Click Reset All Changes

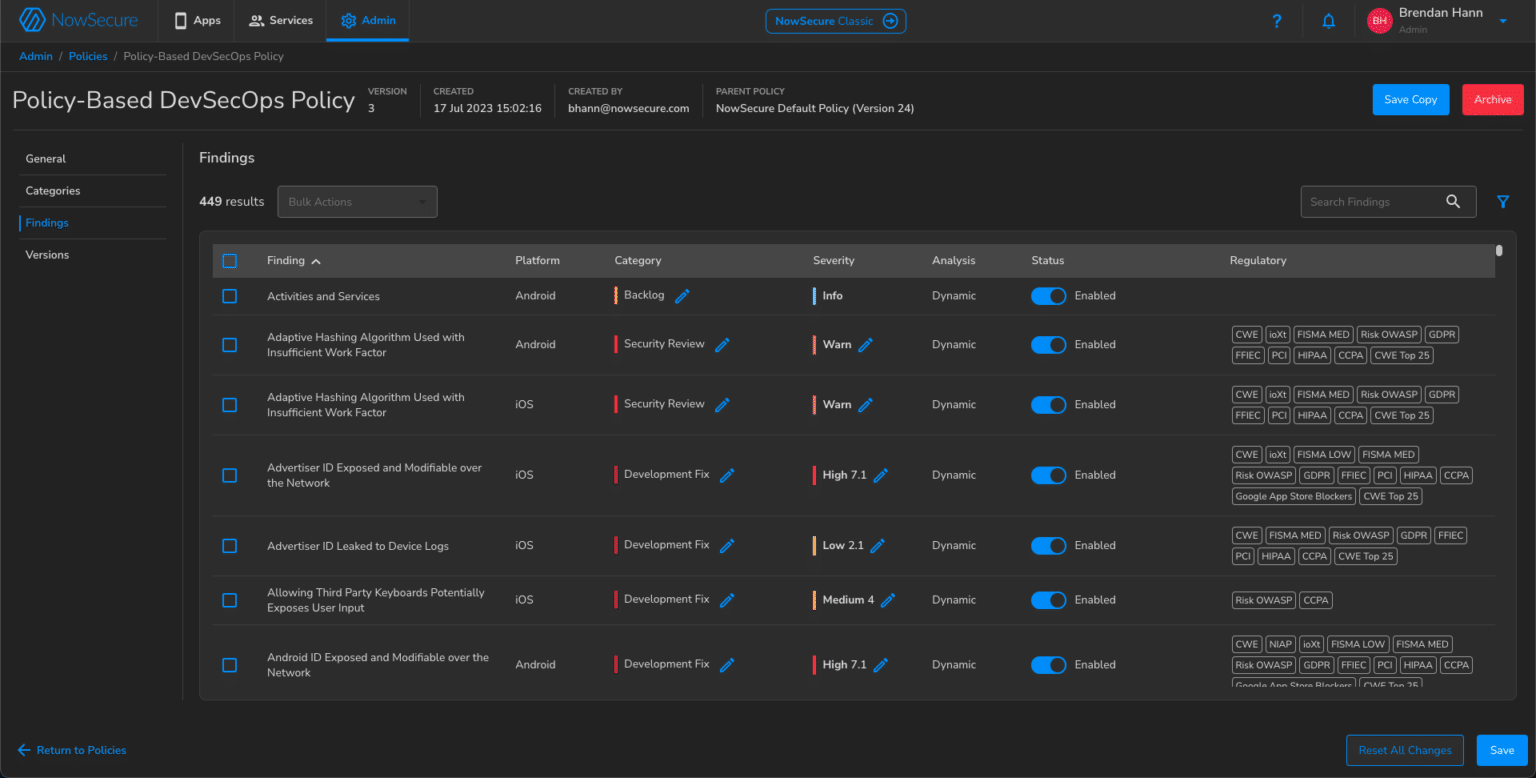coord(1405,750)
